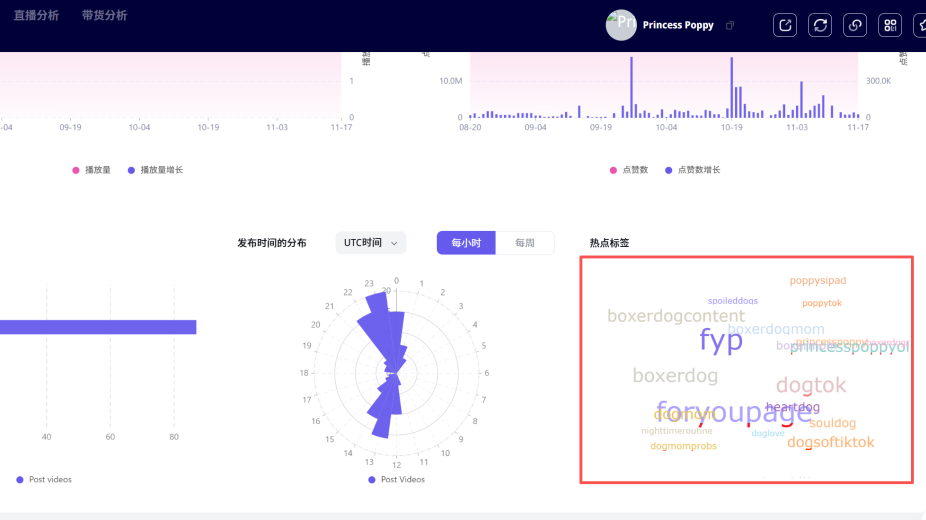Viewport: 926px width, 520px height.
Task: Switch to the 直播分析 tab
Action: point(36,16)
